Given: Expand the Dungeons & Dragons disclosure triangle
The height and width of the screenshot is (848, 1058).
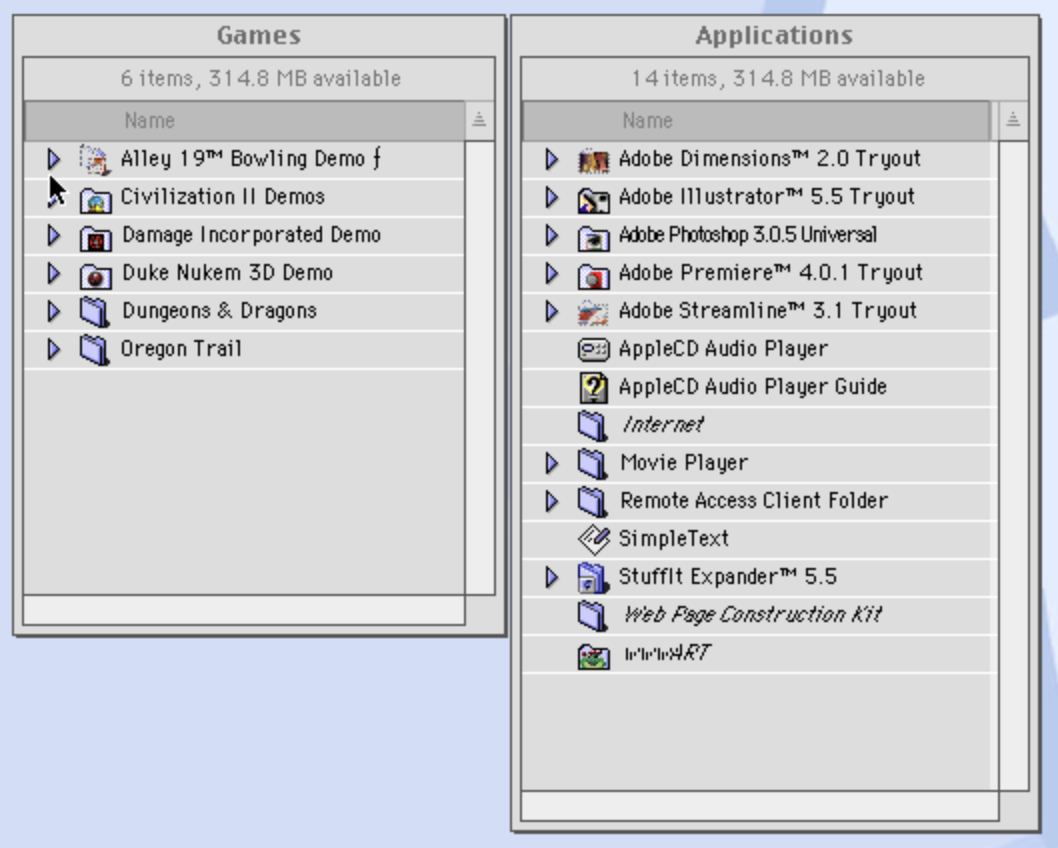Looking at the screenshot, I should 54,311.
